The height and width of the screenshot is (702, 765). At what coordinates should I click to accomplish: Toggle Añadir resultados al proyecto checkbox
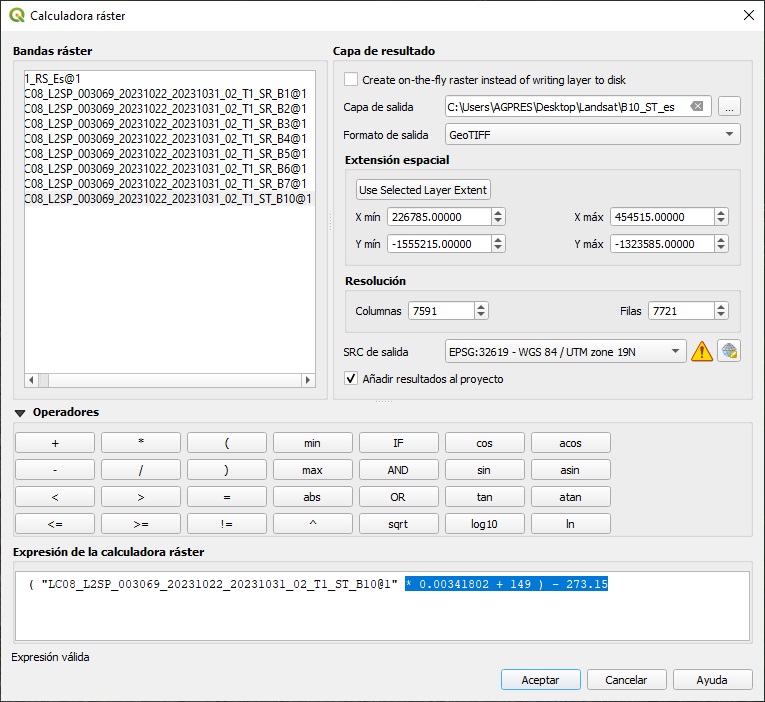[351, 379]
